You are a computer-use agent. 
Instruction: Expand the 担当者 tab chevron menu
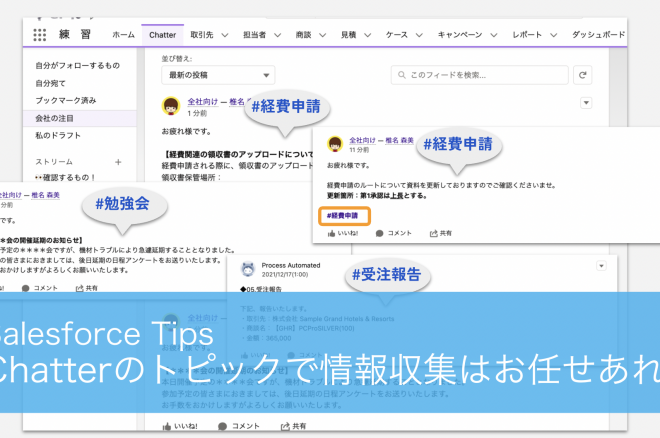click(x=278, y=35)
